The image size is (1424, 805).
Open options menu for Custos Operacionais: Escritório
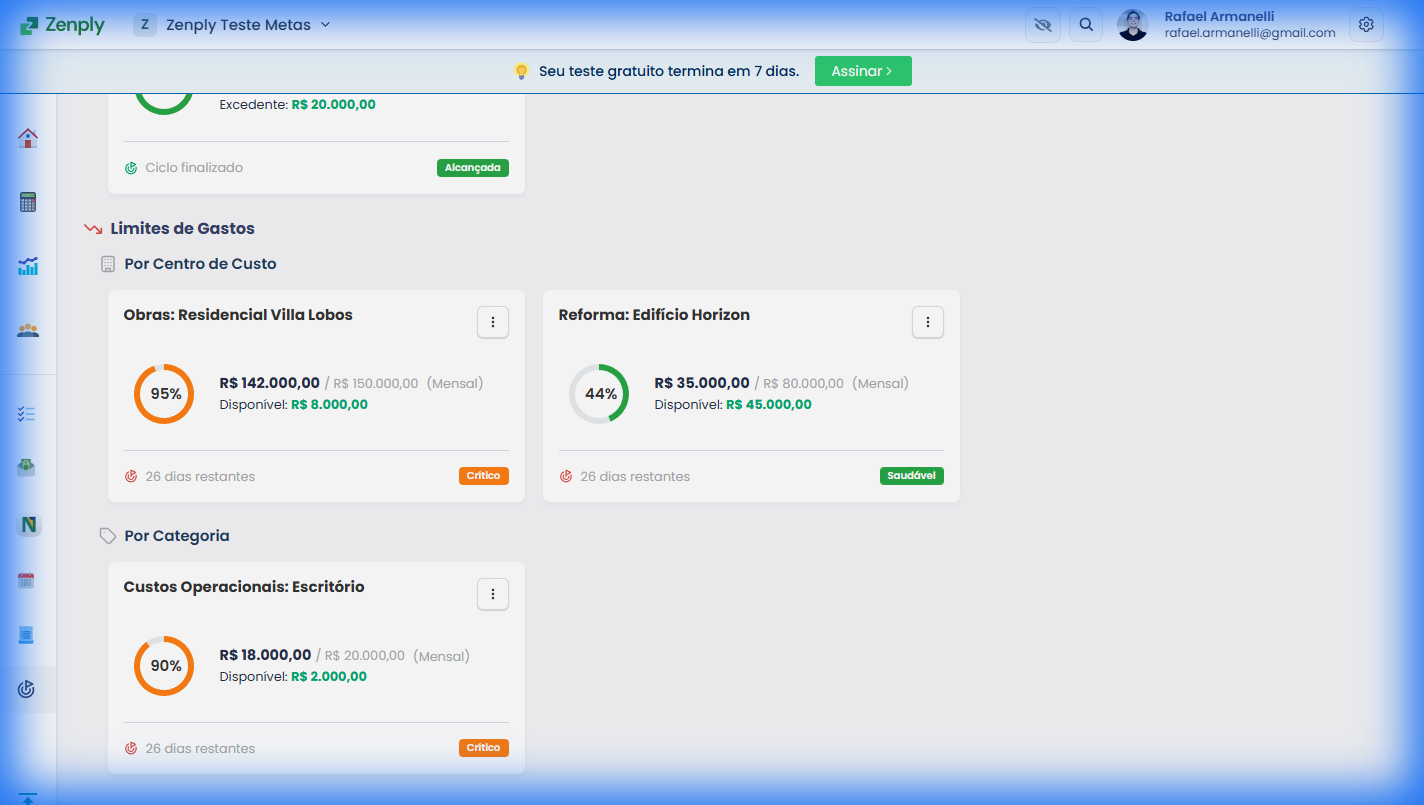click(492, 594)
